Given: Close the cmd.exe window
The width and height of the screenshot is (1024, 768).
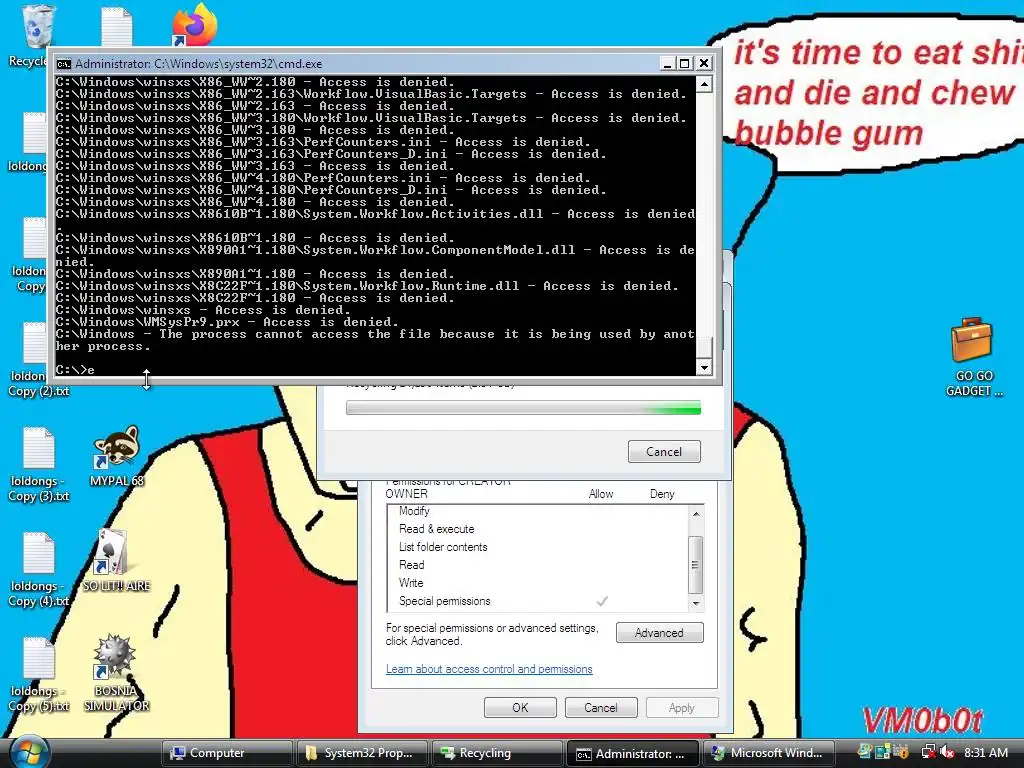Looking at the screenshot, I should point(703,63).
